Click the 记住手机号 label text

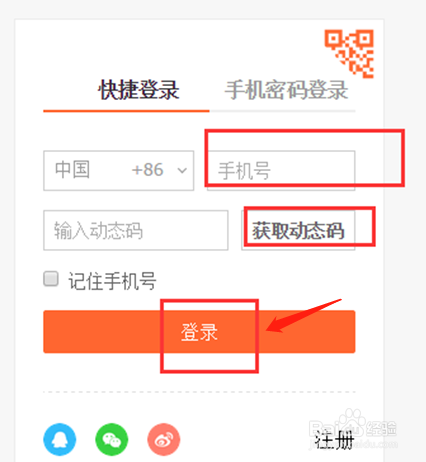tap(112, 281)
